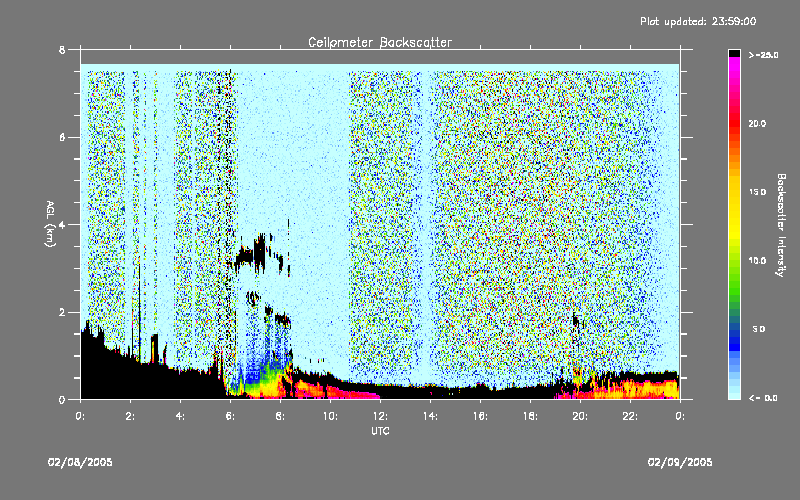Select the "UTC" horizontal axis label
This screenshot has width=800, height=500.
380,431
